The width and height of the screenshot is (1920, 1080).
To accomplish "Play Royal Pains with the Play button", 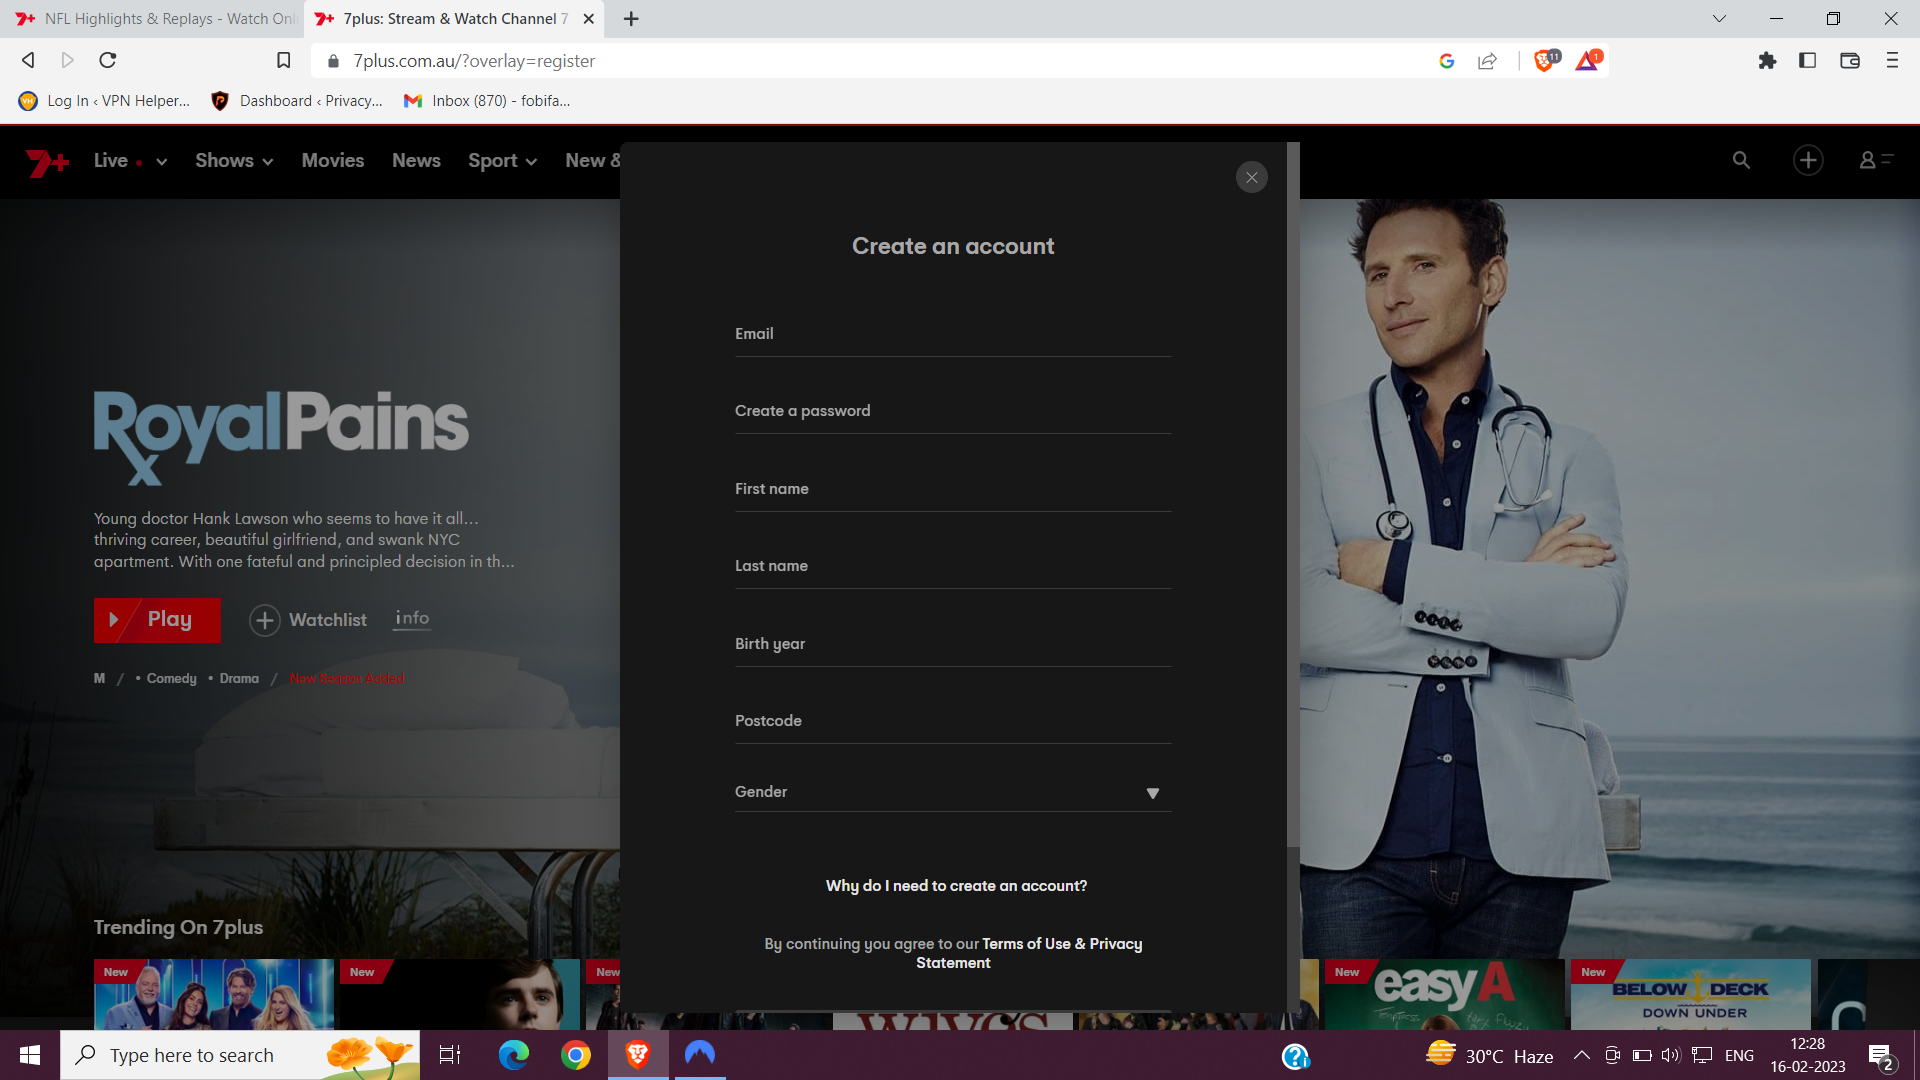I will (157, 620).
